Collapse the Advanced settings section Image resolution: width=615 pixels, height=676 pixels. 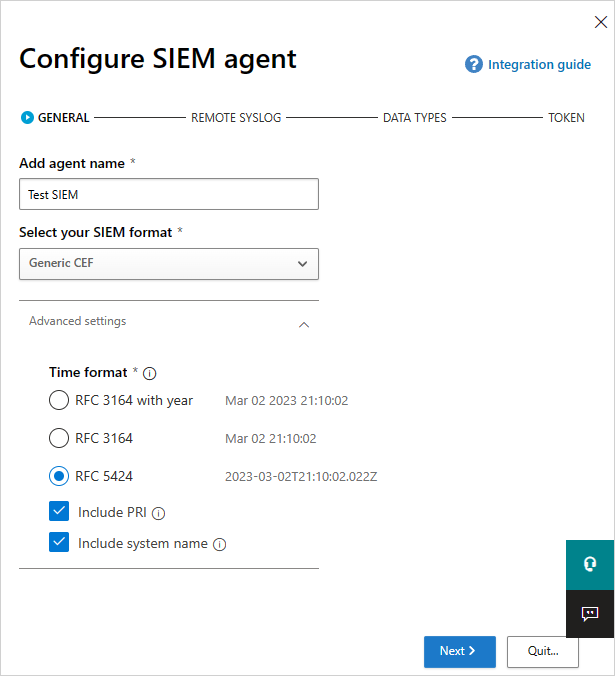coord(304,324)
